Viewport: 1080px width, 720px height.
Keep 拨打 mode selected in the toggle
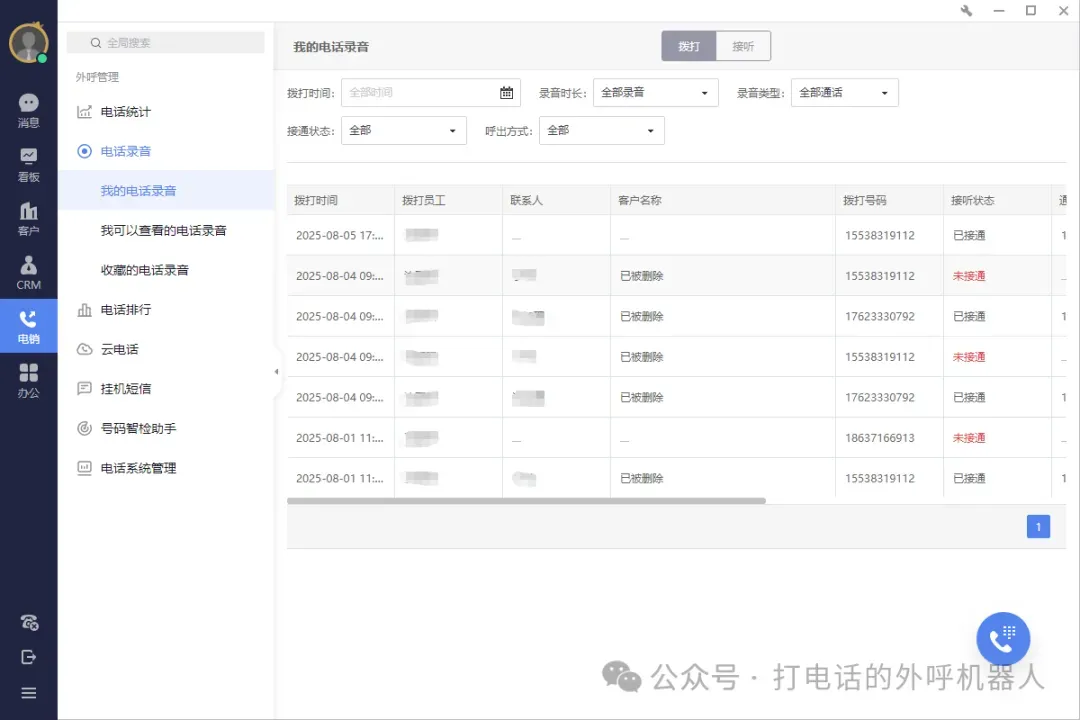point(688,45)
